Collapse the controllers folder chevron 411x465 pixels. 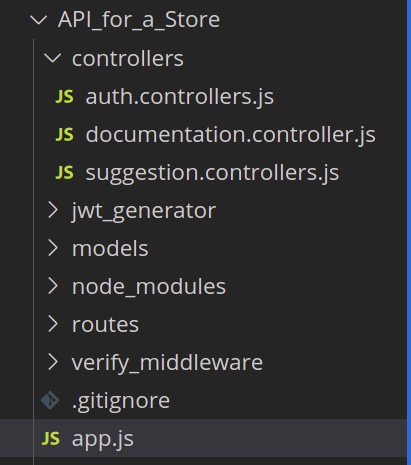(x=53, y=59)
